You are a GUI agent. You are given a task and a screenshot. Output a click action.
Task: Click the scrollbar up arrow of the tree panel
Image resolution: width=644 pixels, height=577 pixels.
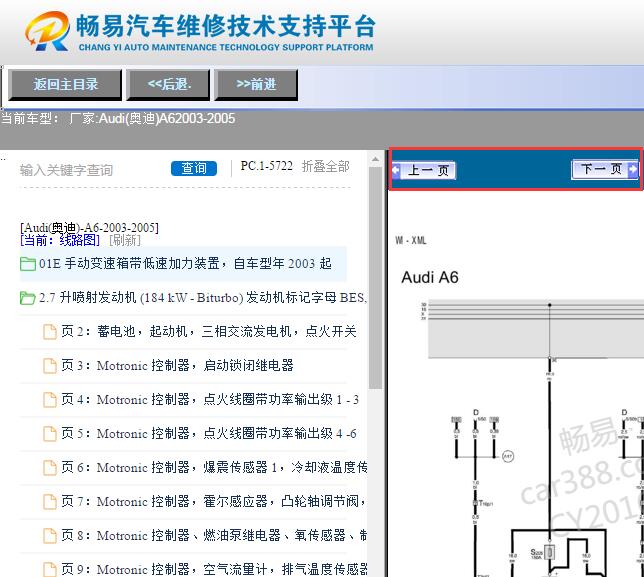(375, 159)
